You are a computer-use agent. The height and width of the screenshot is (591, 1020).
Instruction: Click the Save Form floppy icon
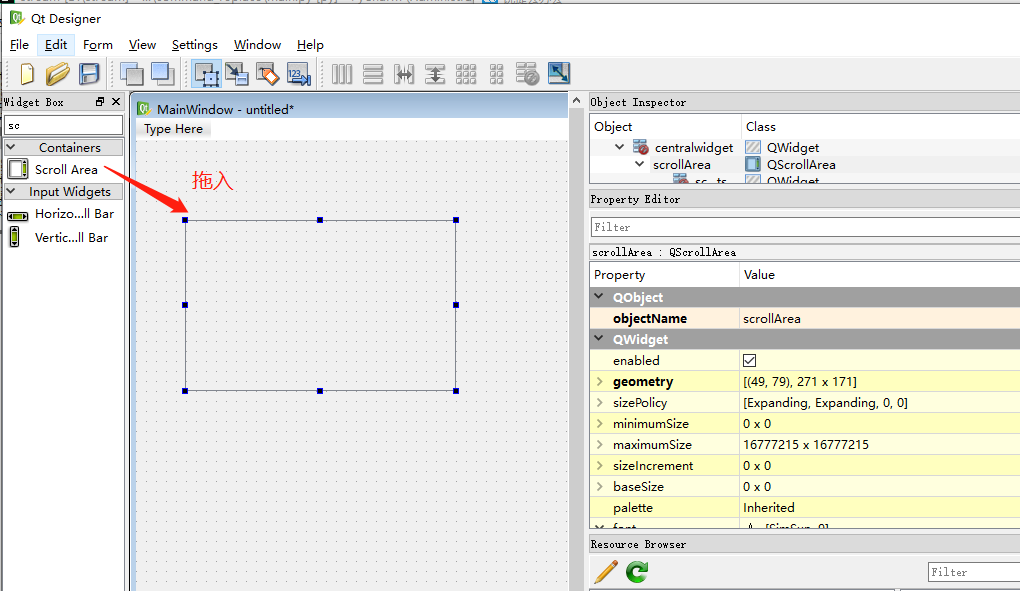[89, 74]
